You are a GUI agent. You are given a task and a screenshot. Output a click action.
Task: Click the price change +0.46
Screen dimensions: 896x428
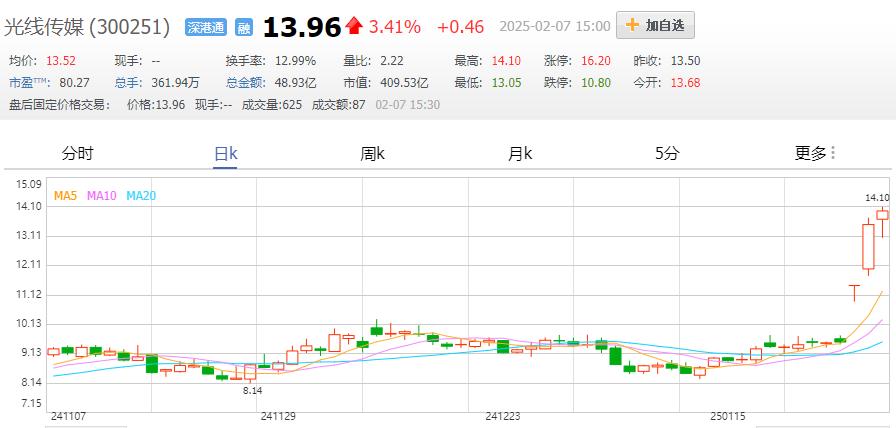(460, 26)
